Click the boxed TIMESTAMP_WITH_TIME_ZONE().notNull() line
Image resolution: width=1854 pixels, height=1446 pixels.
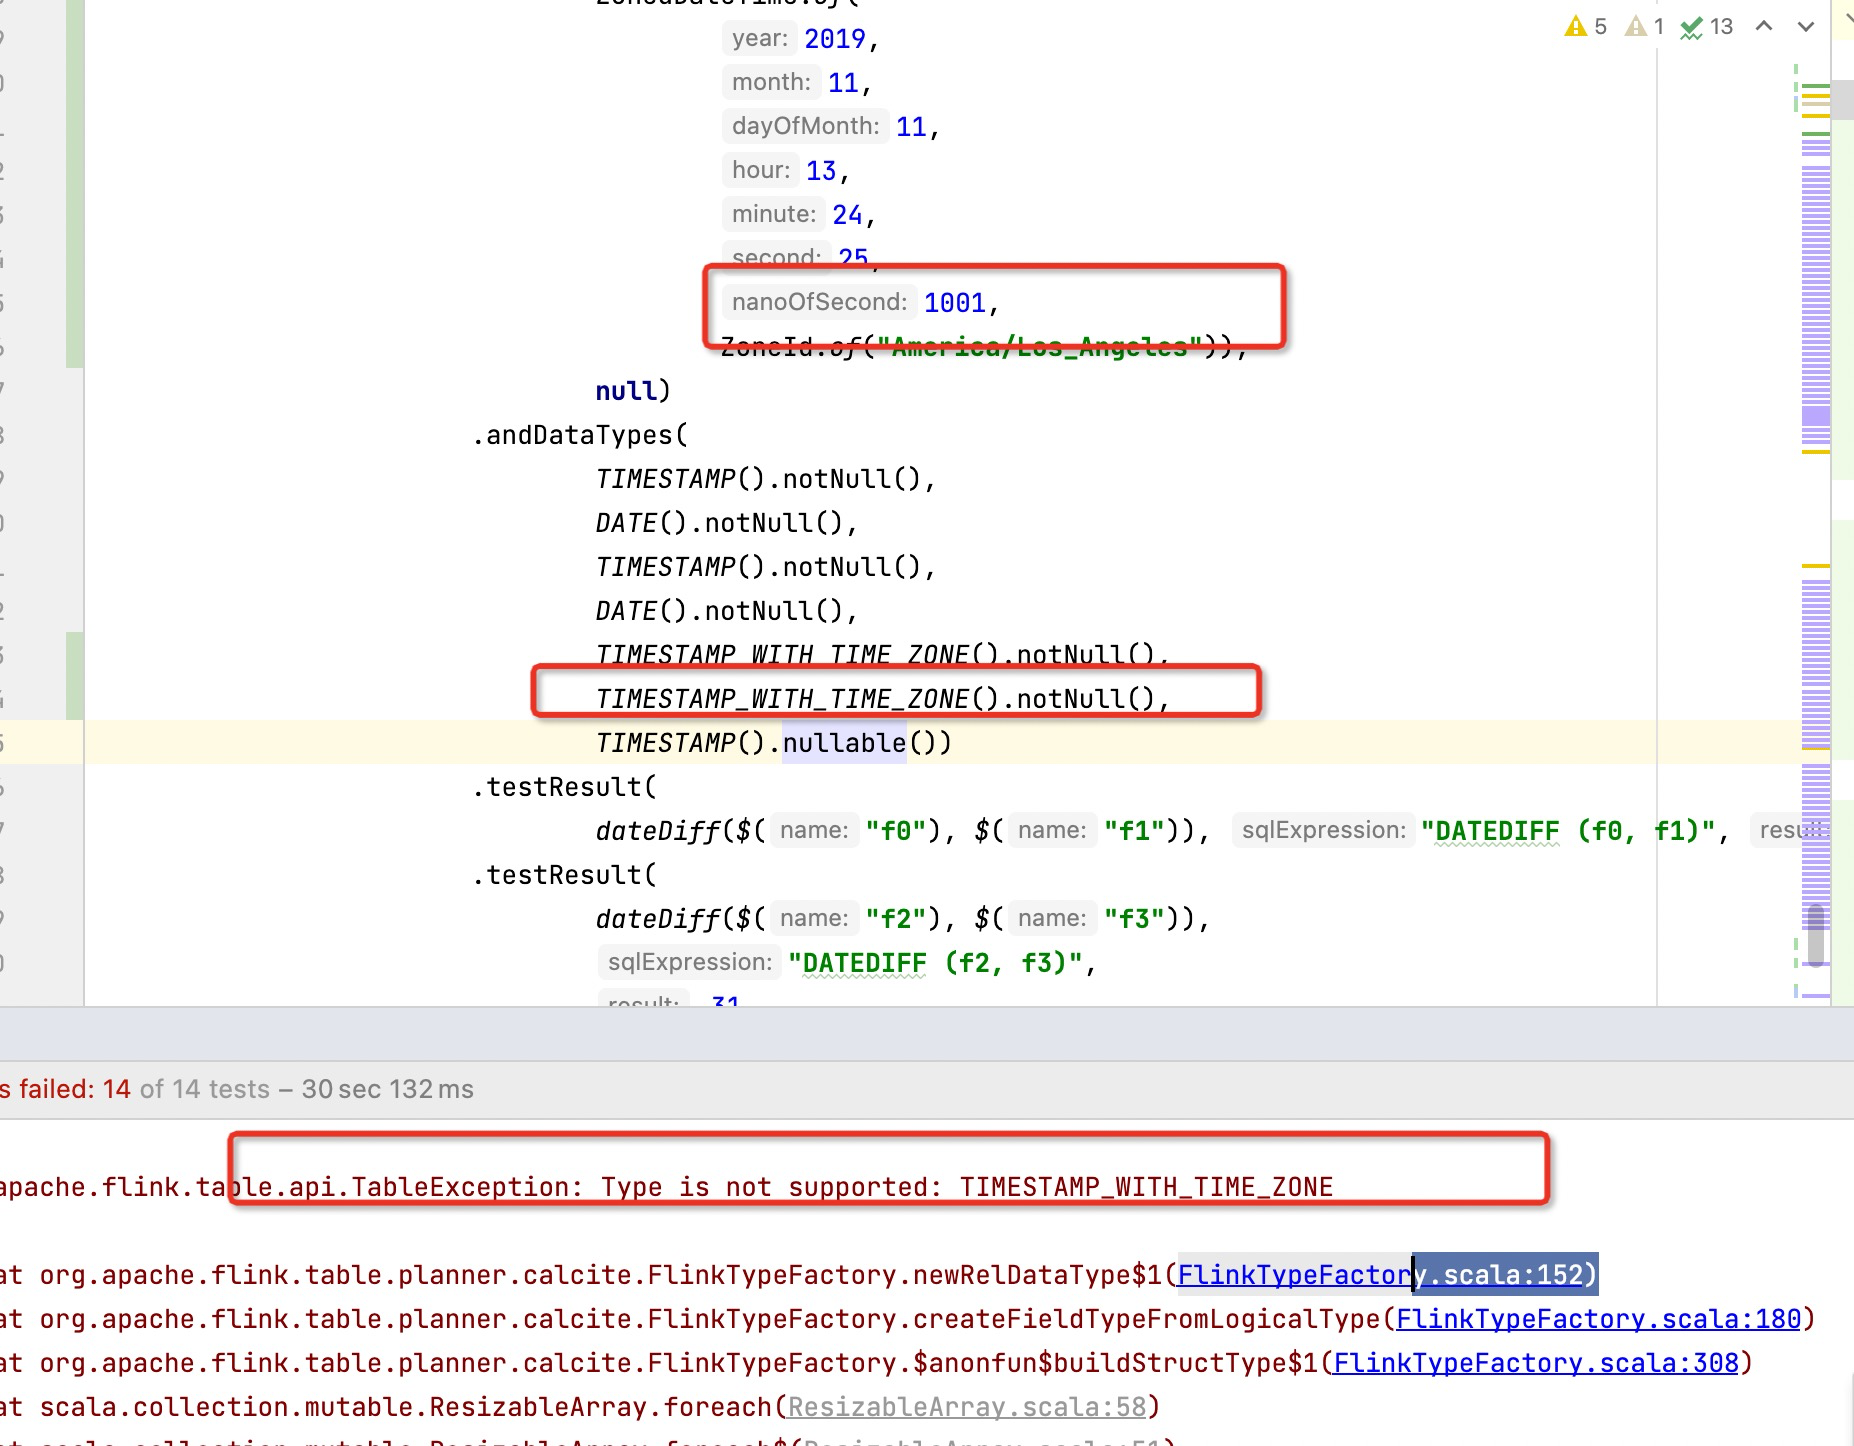coord(883,699)
